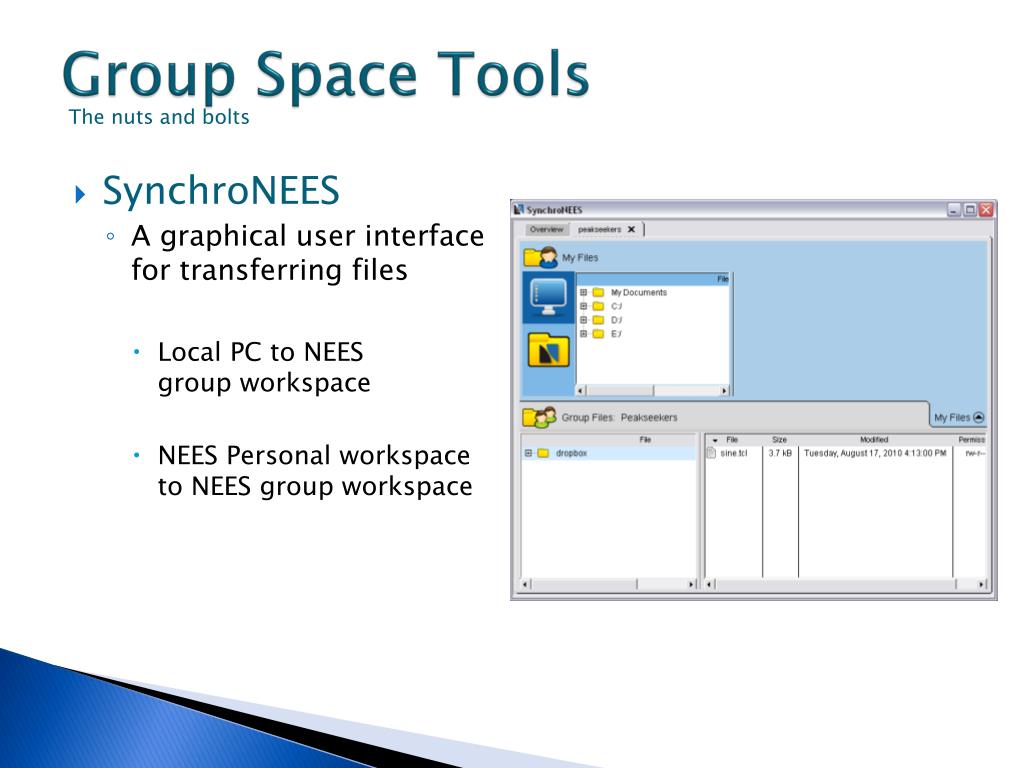Select the local computer monitor icon
Screen dimensions: 1024x768
click(549, 297)
